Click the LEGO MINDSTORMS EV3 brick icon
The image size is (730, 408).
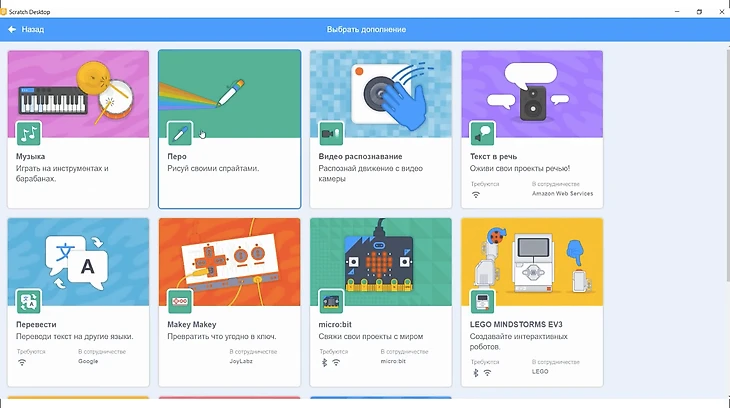(482, 301)
